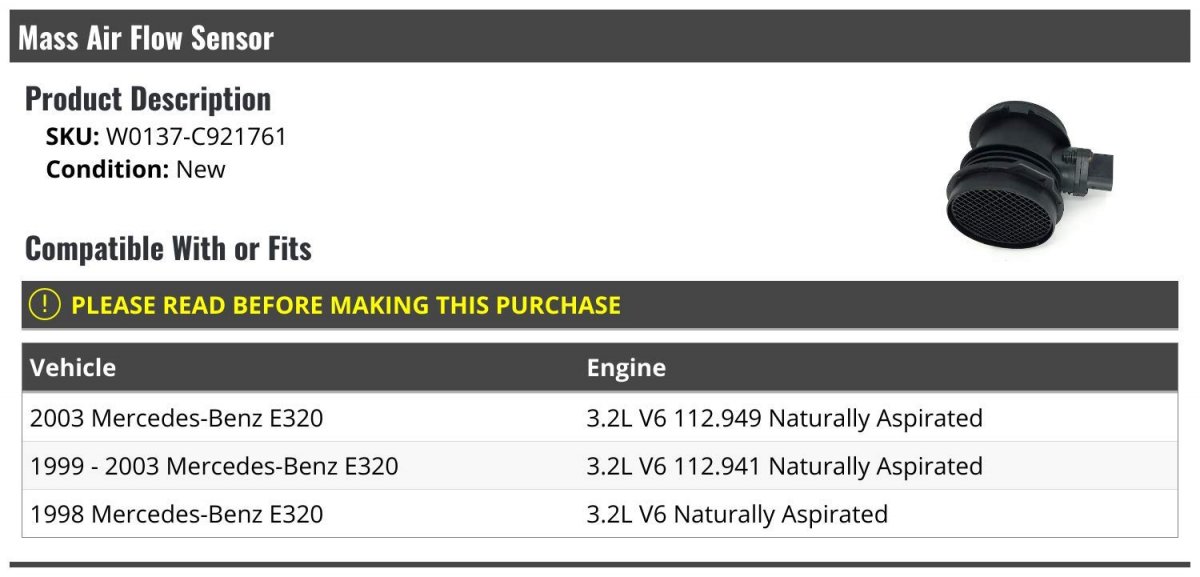The height and width of the screenshot is (577, 1200).
Task: Select the 1999 - 2003 Mercedes-Benz E320 row
Action: 214,466
